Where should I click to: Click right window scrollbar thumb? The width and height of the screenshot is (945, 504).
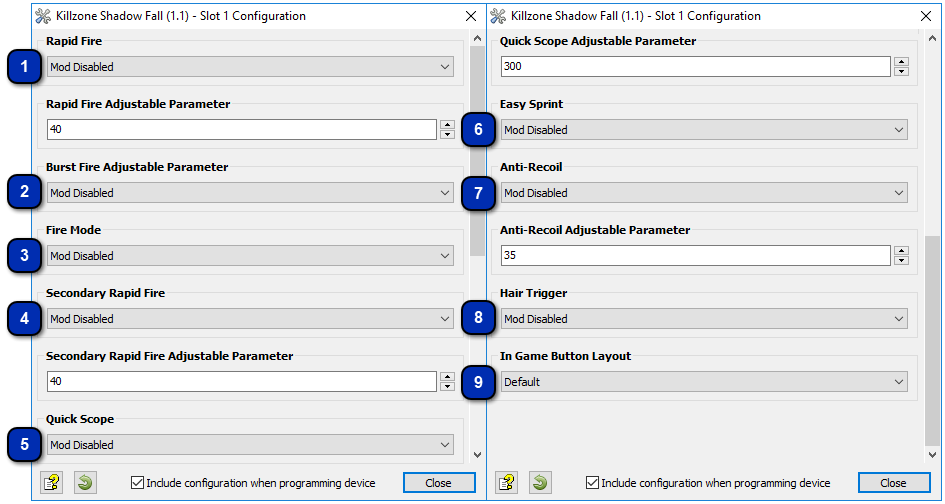tap(932, 341)
